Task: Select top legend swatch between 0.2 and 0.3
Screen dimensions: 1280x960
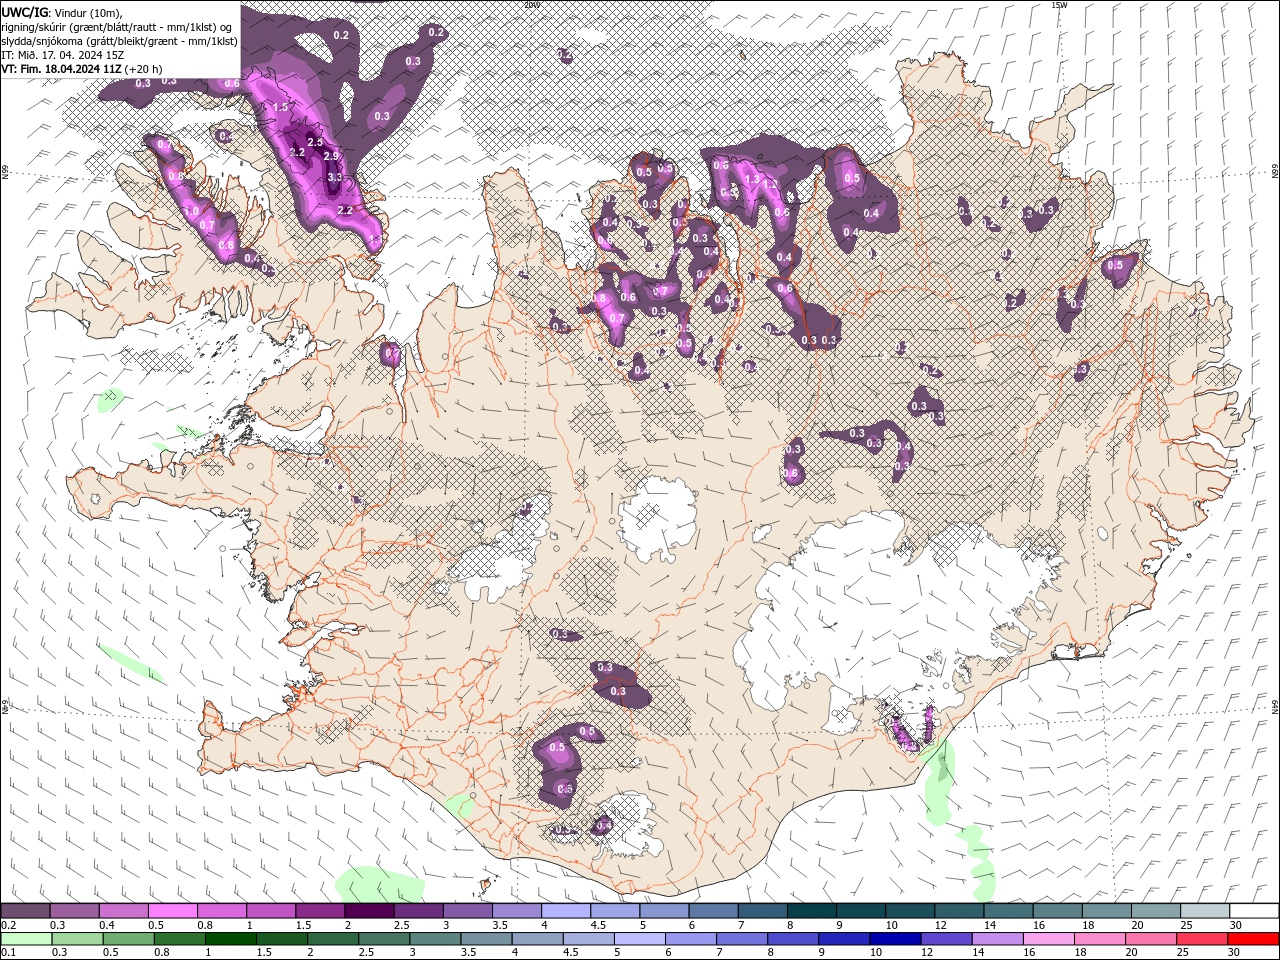Action: click(25, 911)
